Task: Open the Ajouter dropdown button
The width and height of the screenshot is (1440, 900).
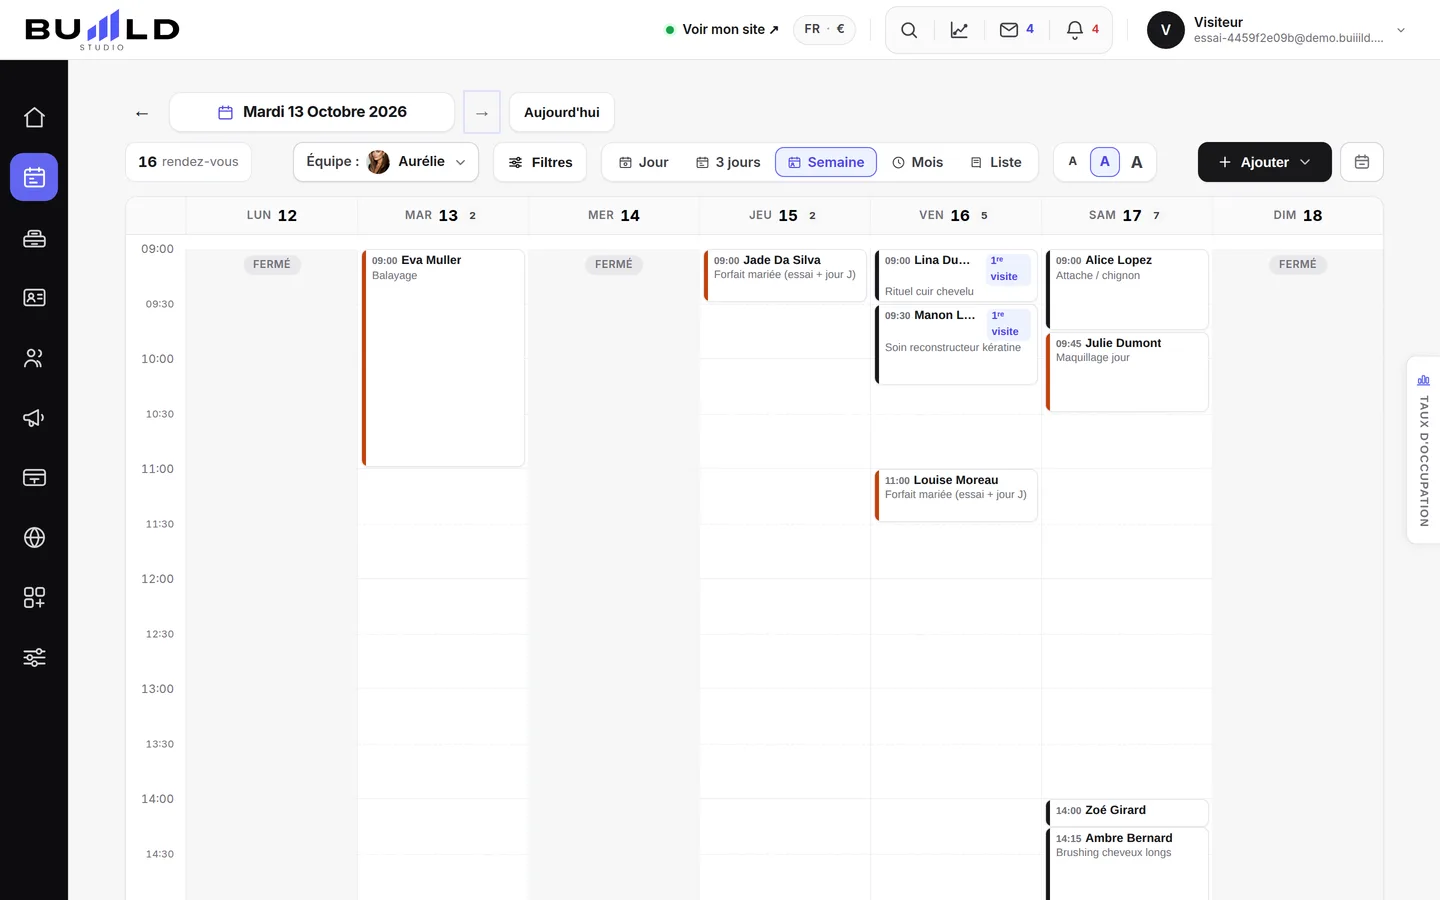Action: 1265,162
